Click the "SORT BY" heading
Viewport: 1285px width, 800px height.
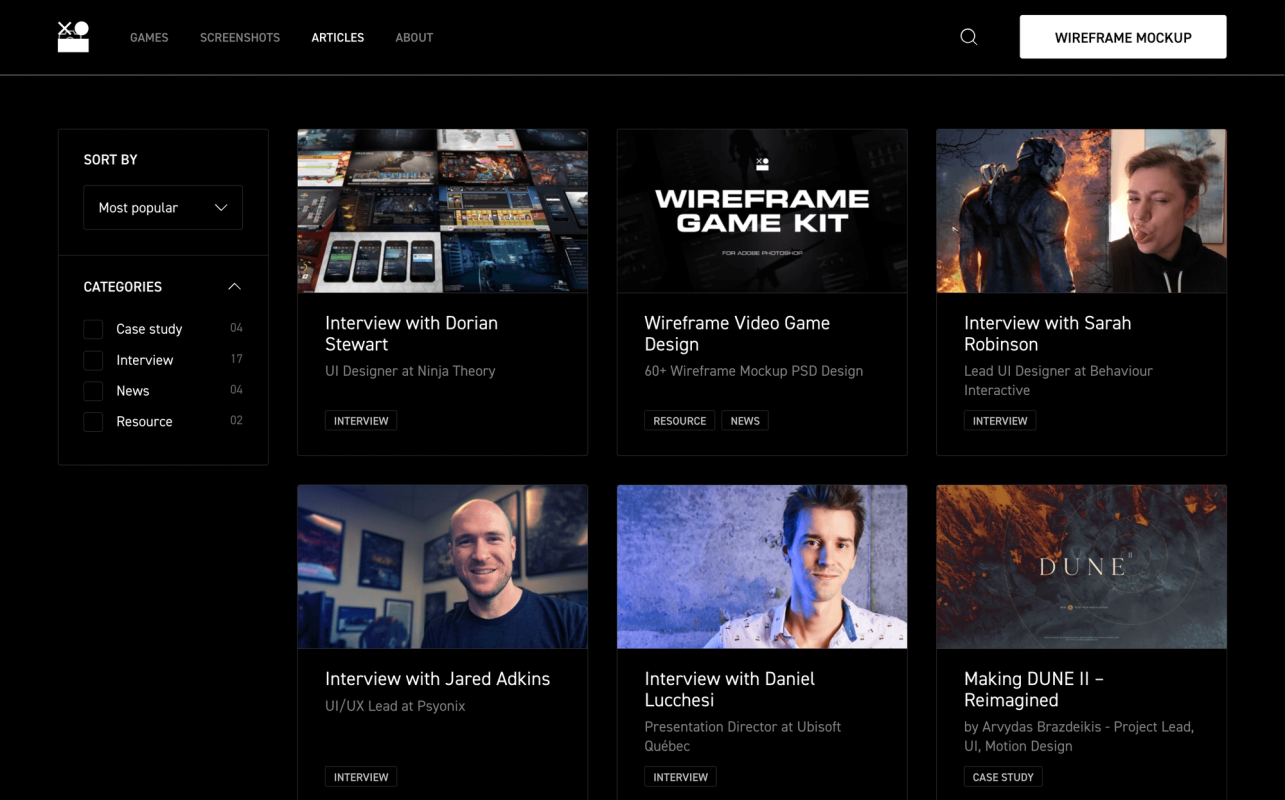(x=111, y=160)
